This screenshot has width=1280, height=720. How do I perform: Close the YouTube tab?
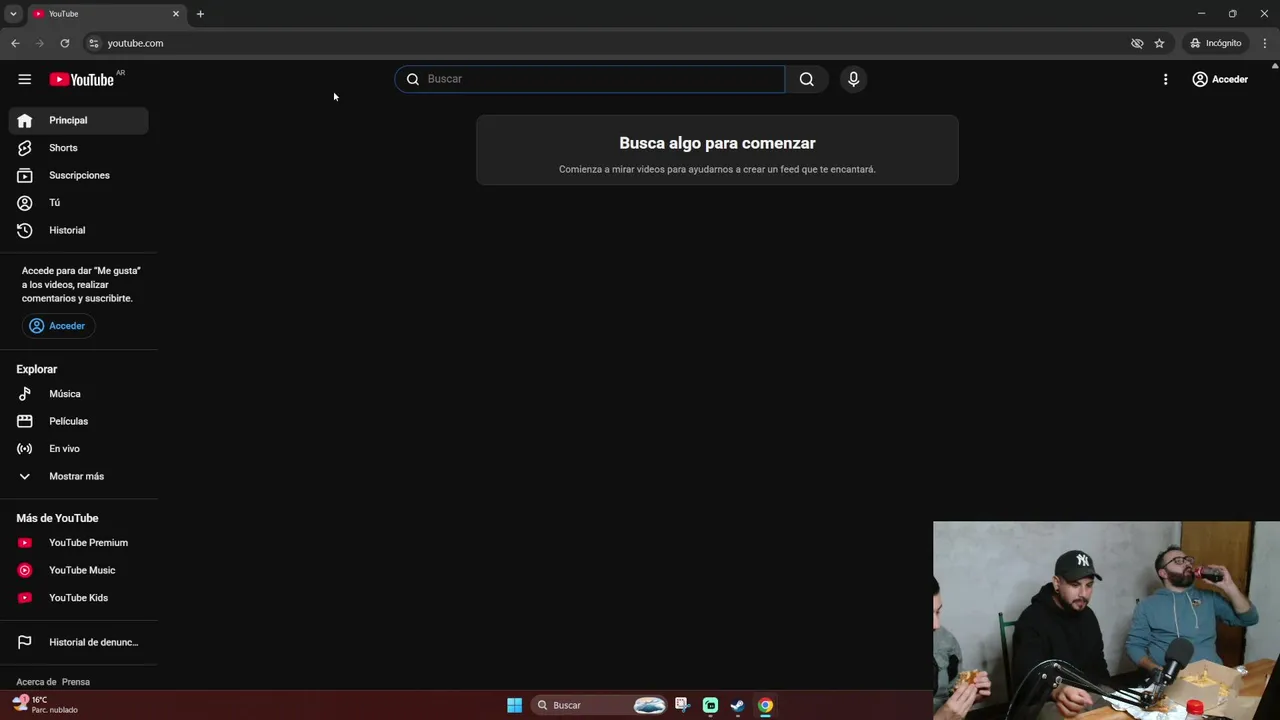pyautogui.click(x=176, y=14)
